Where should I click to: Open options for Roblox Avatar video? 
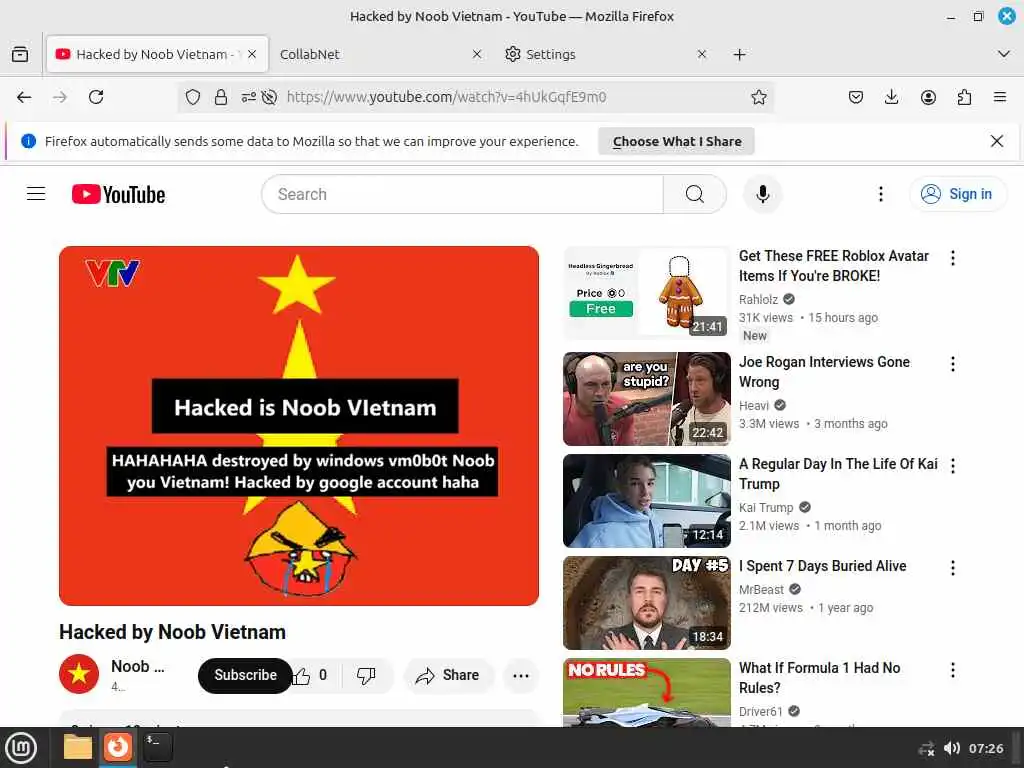pos(953,258)
